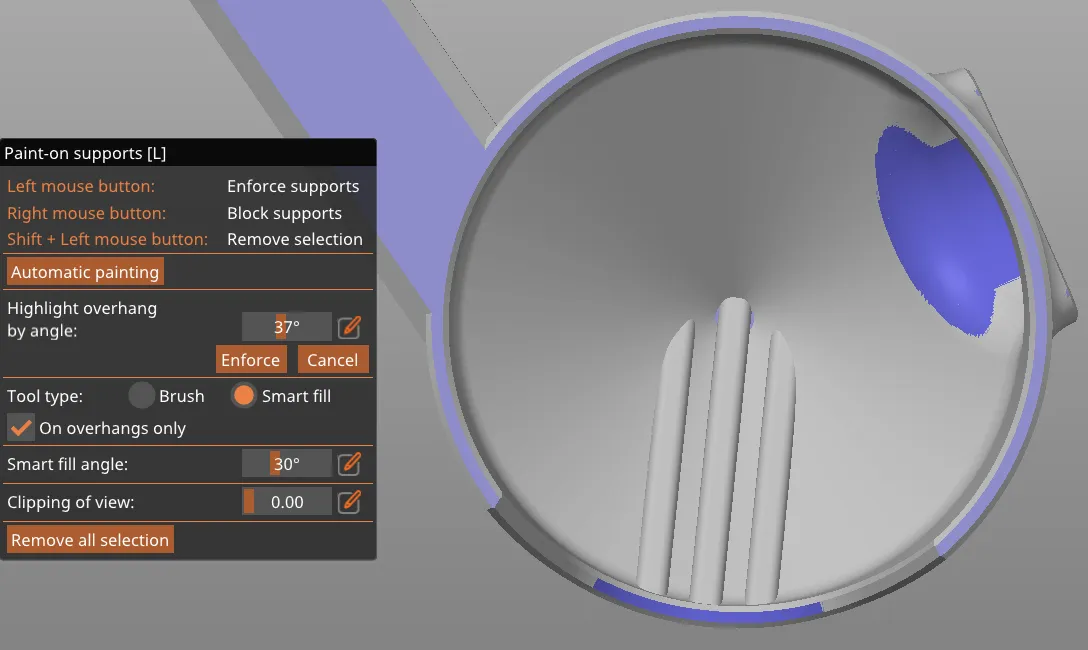Adjust the 0.00 Clipping of view slider
Viewport: 1088px width, 650px height.
click(287, 502)
